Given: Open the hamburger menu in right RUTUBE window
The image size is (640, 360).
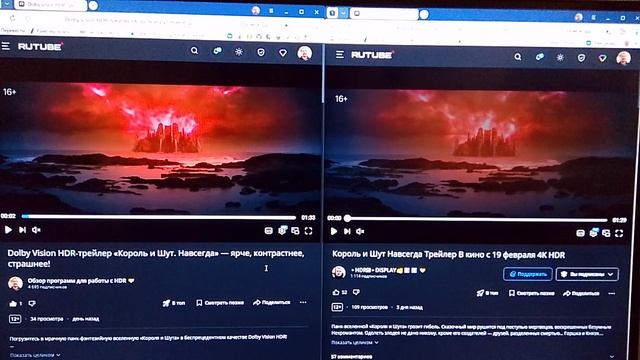Looking at the screenshot, I should coord(340,54).
